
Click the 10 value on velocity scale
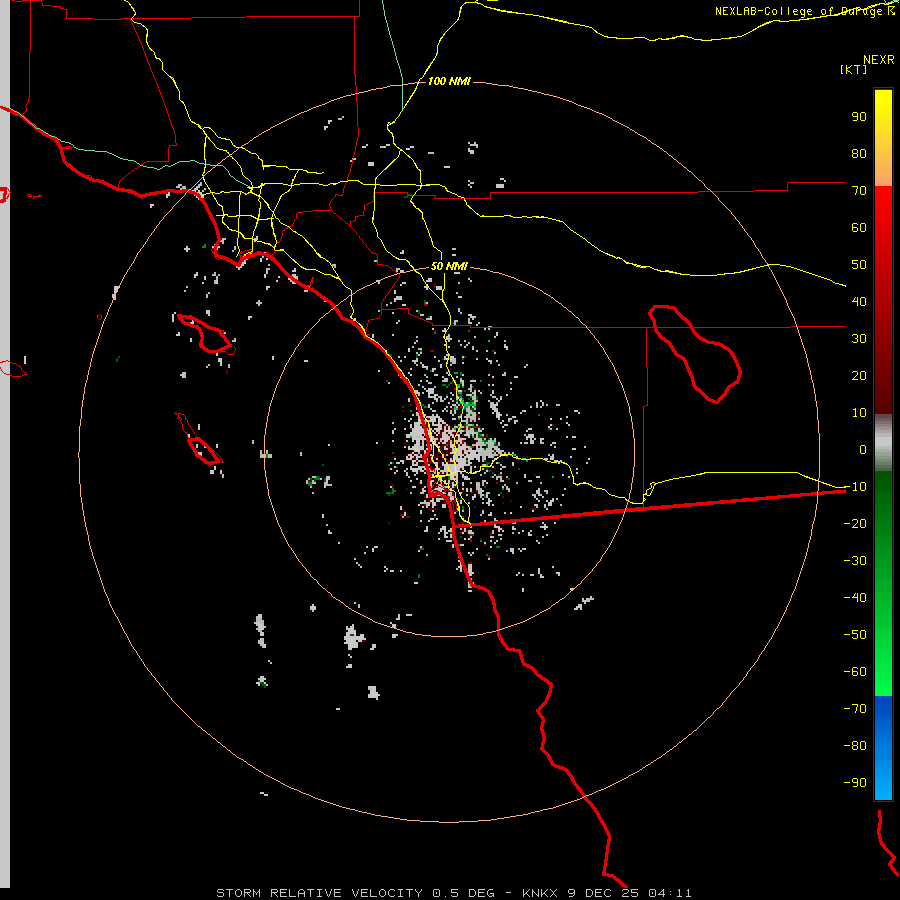(x=859, y=413)
